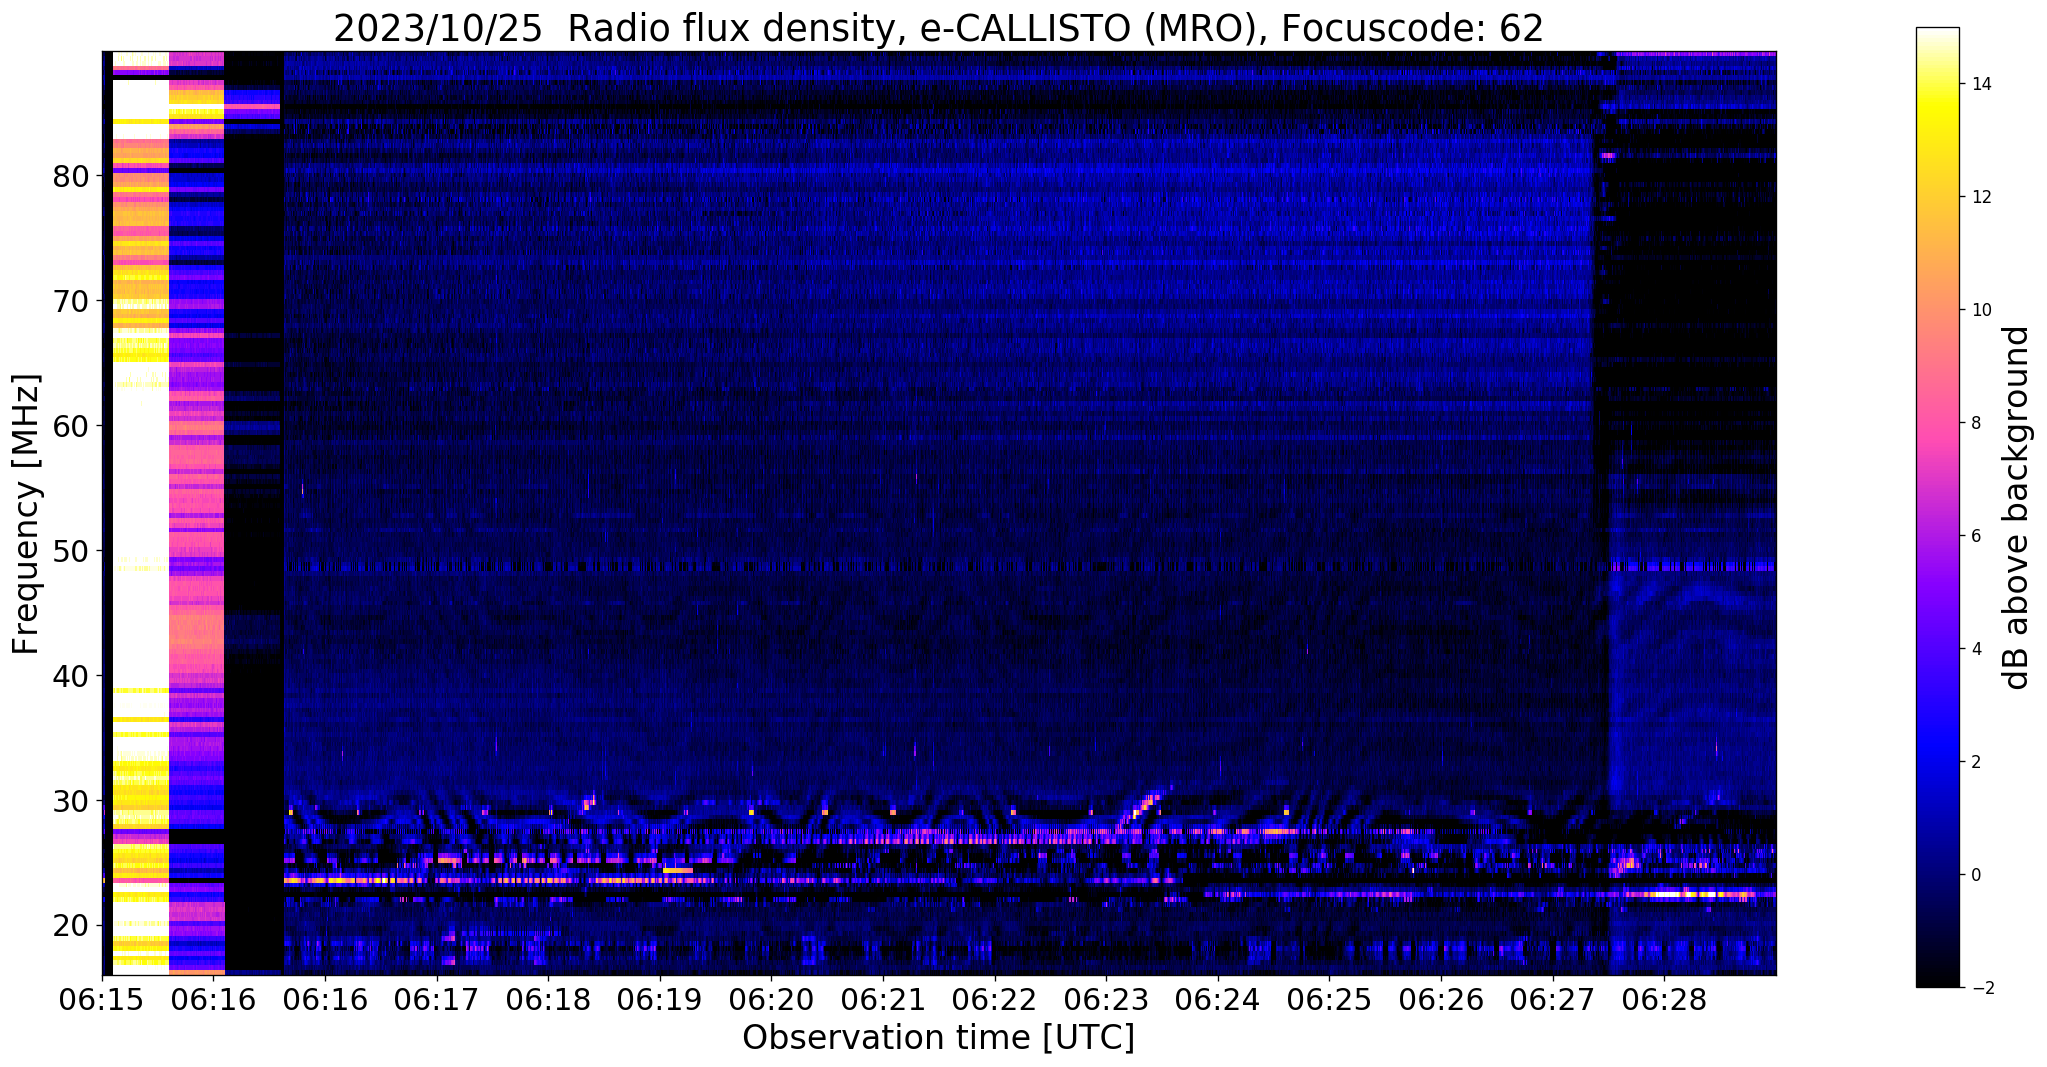2047x1067 pixels.
Task: Click the 06:27 time tick label
Action: click(1552, 998)
